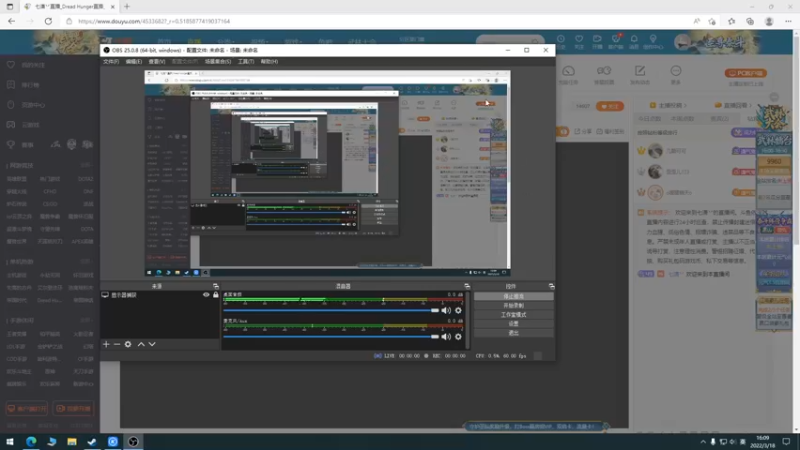Mute the desktop audio speaker icon
The image size is (800, 450).
point(446,310)
